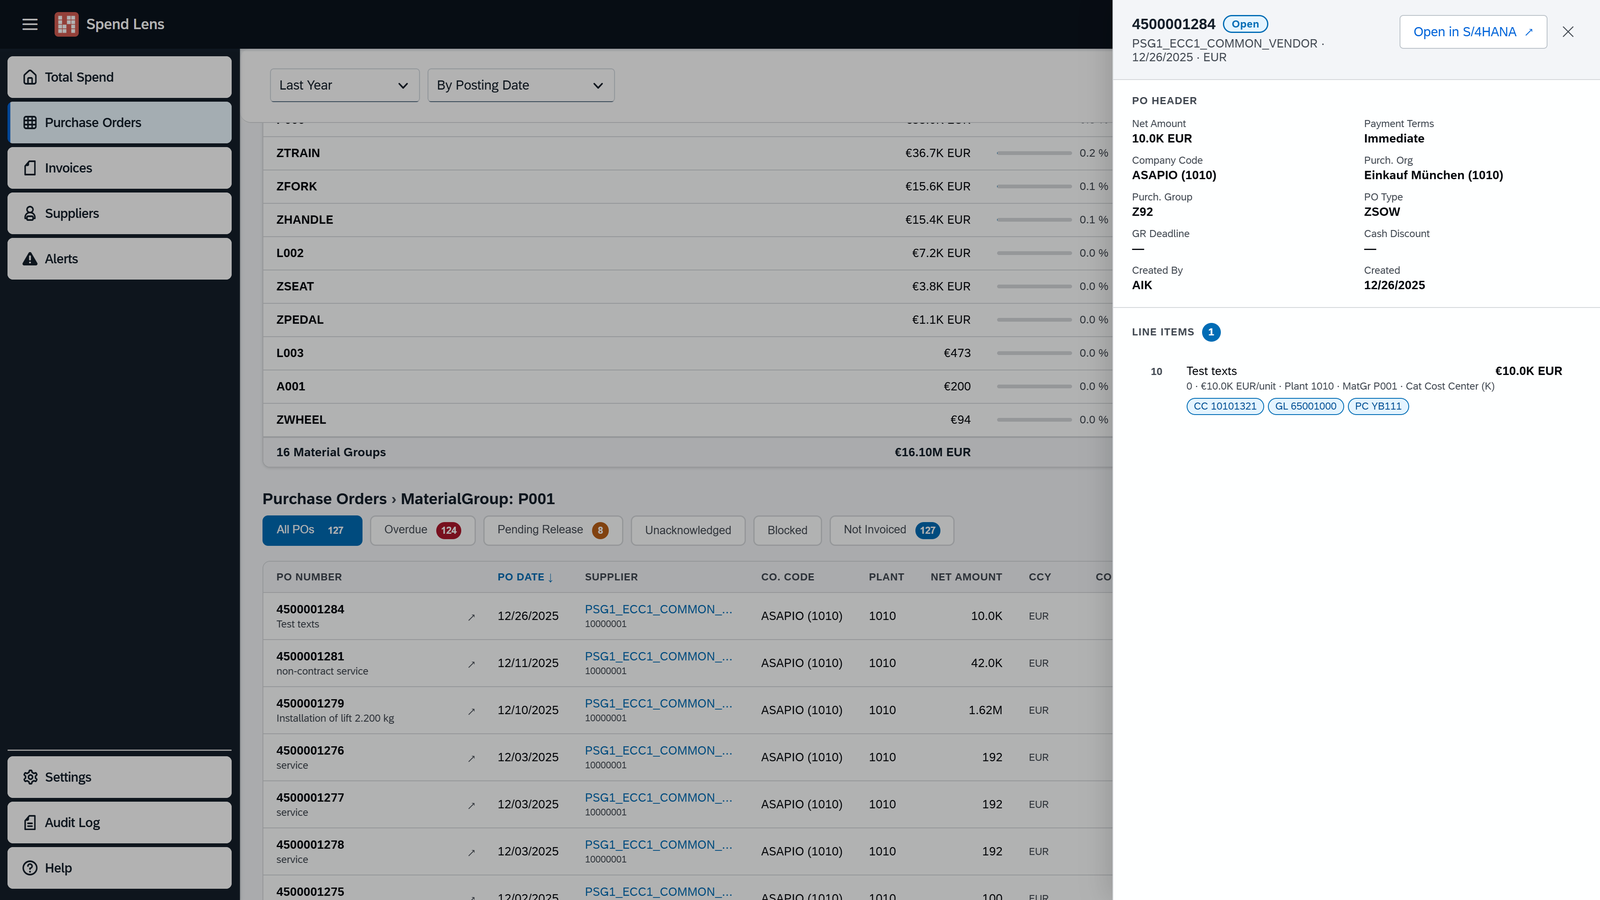This screenshot has height=900, width=1600.
Task: Open the Help page
Action: click(x=119, y=868)
